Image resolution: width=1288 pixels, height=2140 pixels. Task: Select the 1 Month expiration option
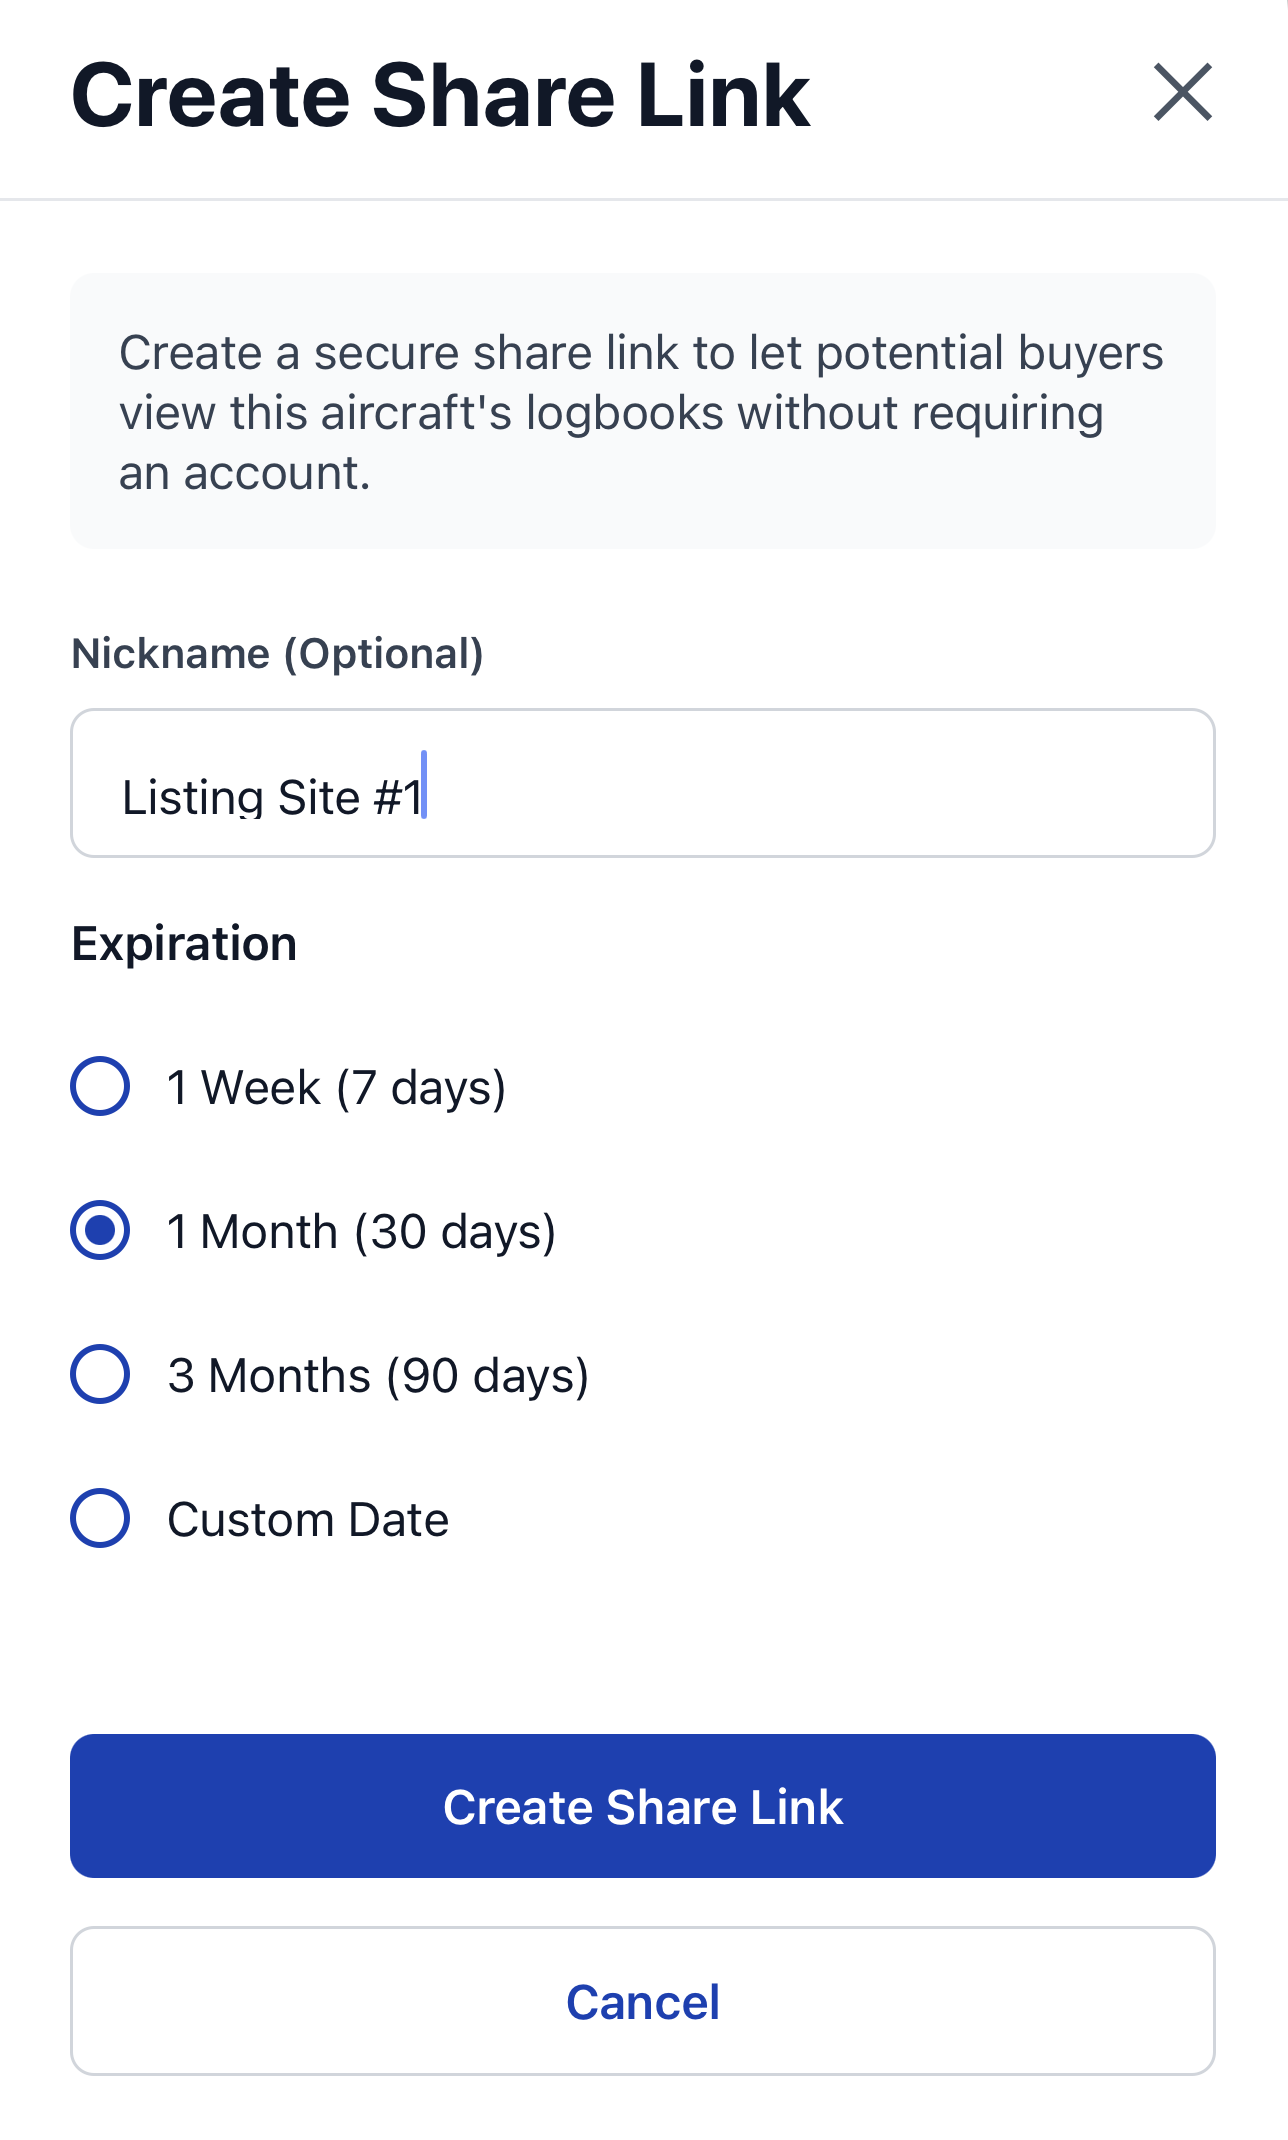[100, 1232]
